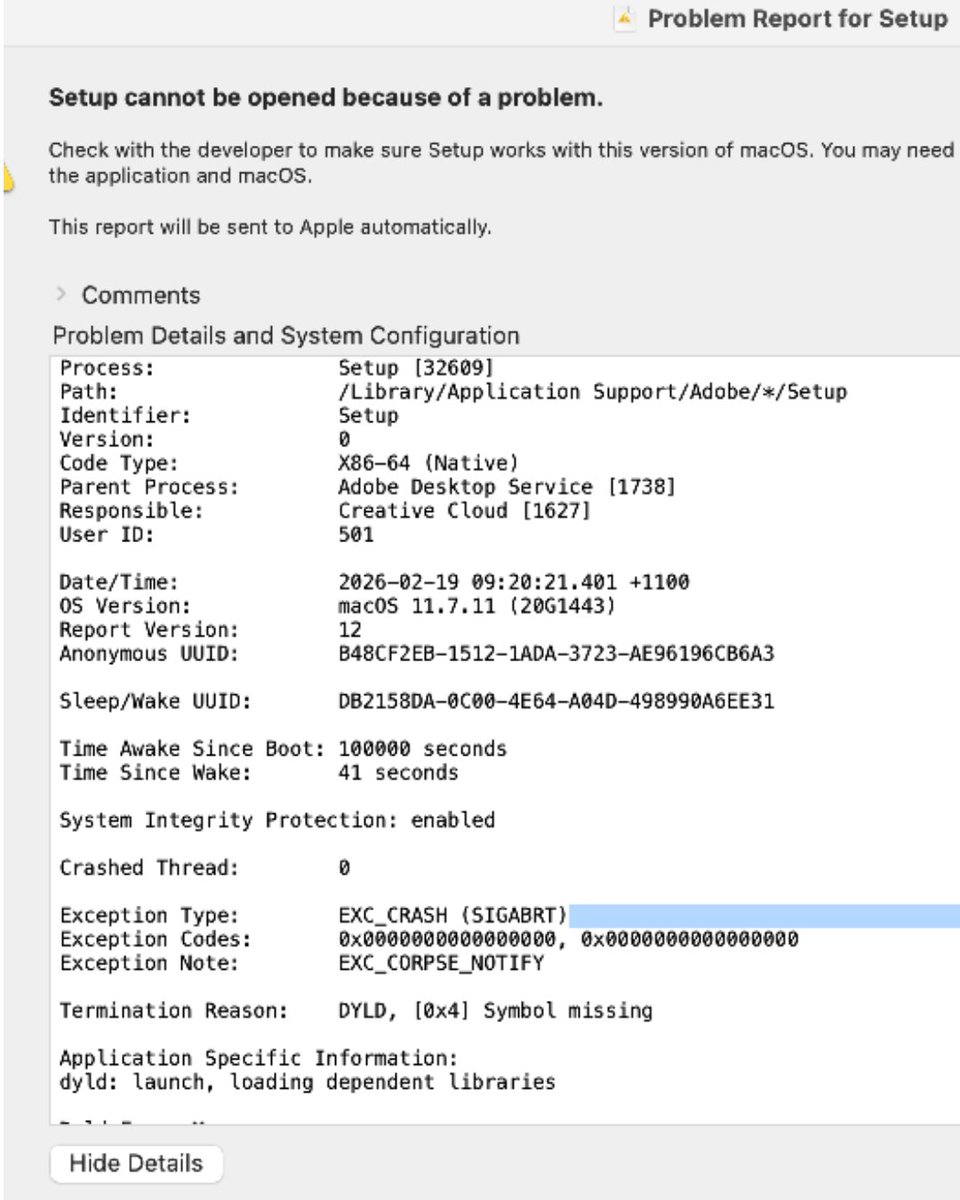Click the 'Time Awake Since Boot: 100000 seconds' line
The height and width of the screenshot is (1200, 960).
tap(283, 749)
